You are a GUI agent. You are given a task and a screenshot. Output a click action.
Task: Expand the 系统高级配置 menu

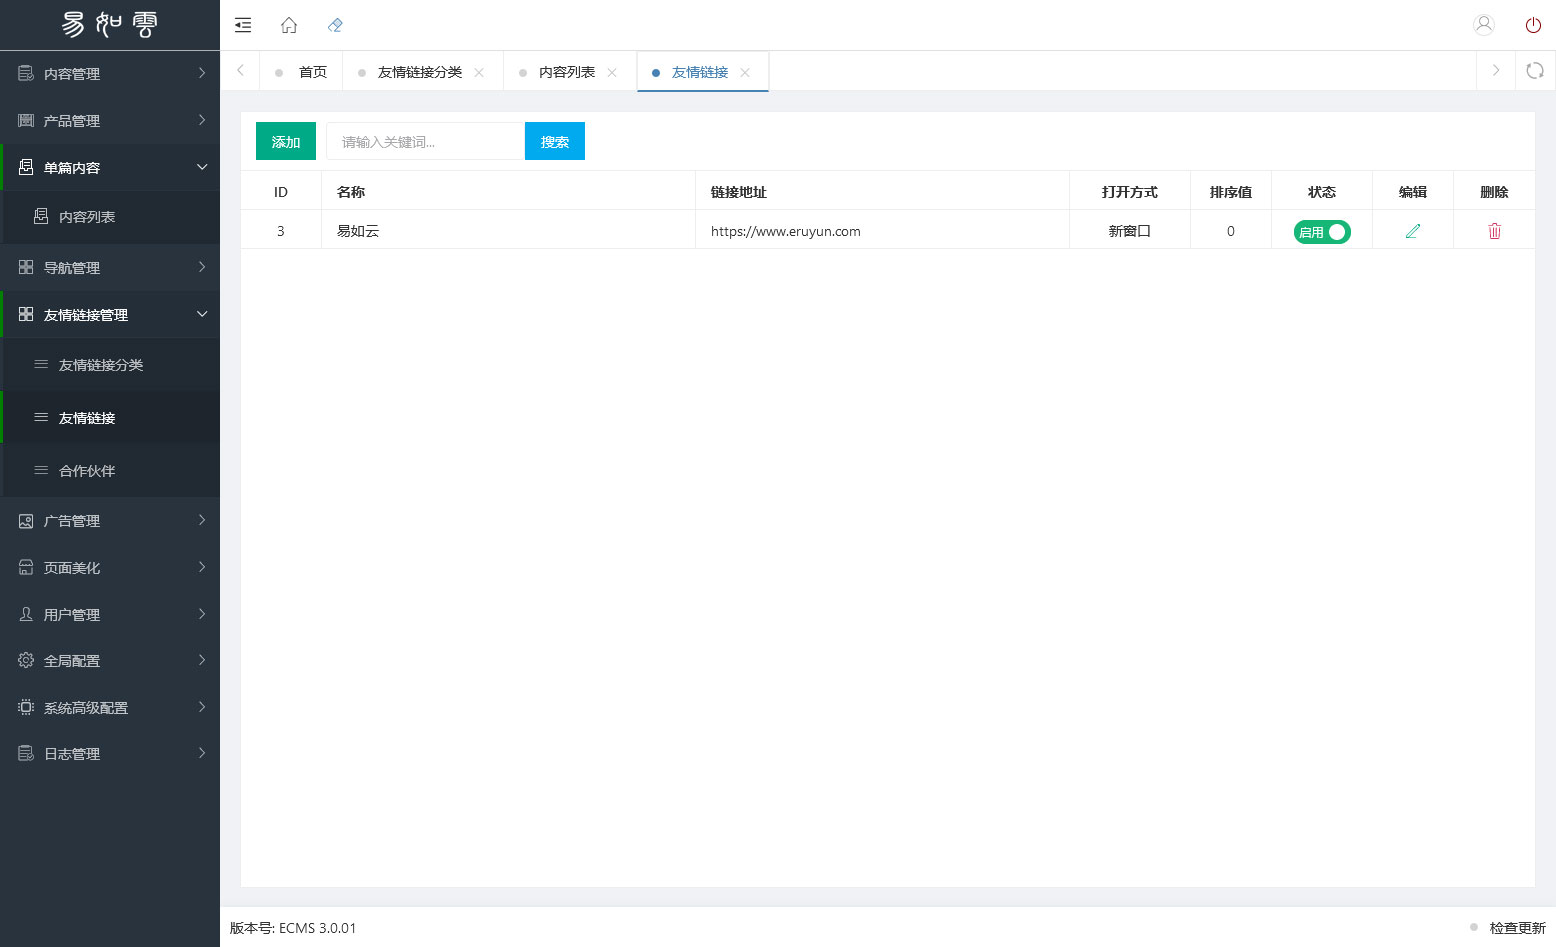coord(110,708)
